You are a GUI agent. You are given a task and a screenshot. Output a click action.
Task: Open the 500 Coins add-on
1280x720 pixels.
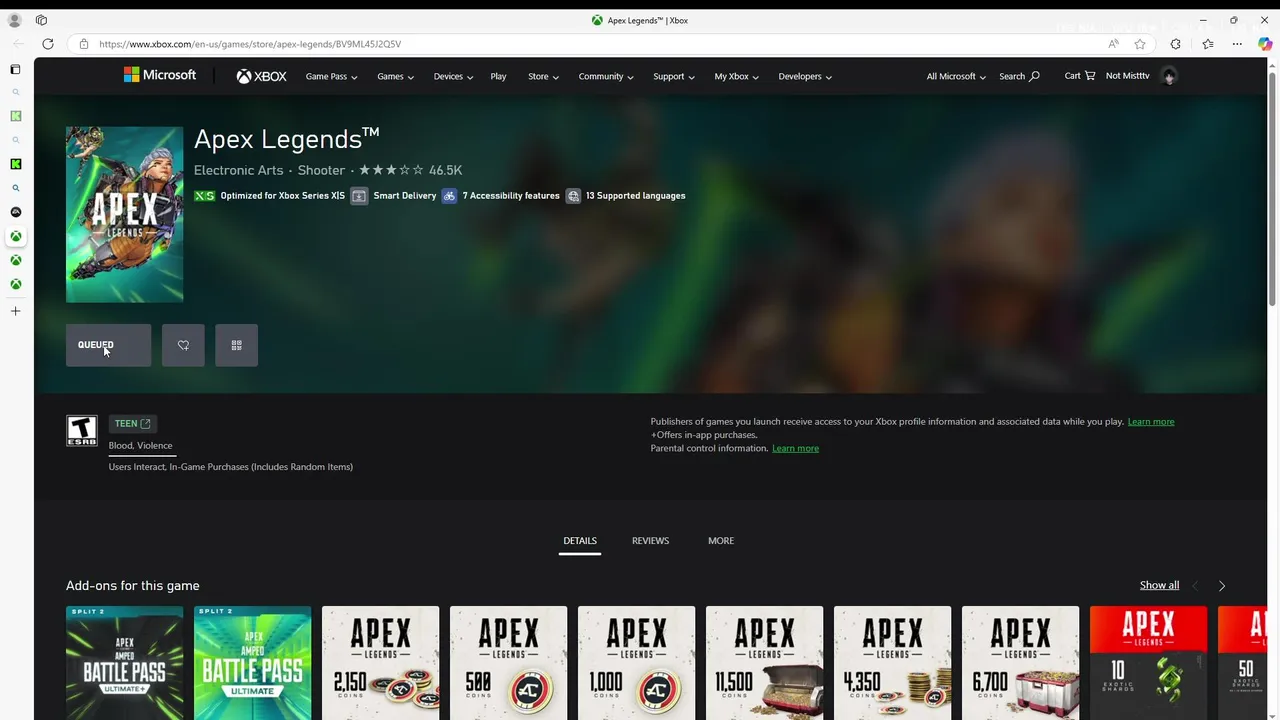[x=508, y=663]
